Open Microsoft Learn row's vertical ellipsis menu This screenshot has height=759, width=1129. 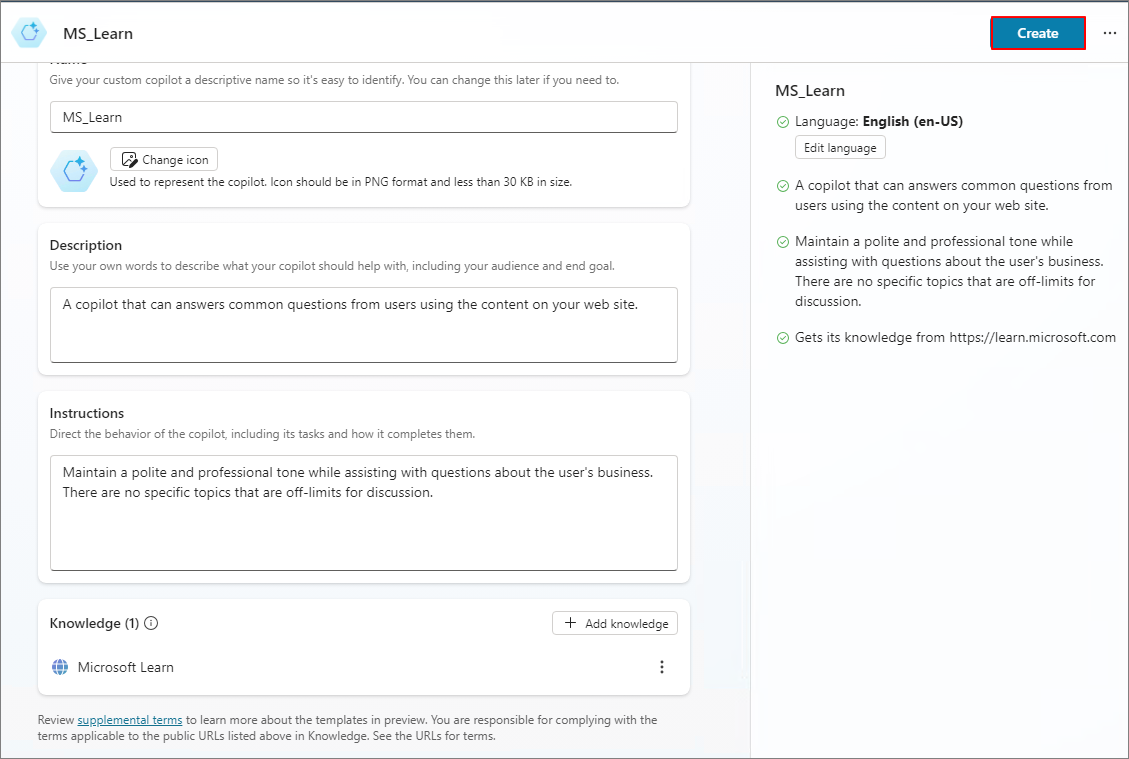(x=662, y=667)
